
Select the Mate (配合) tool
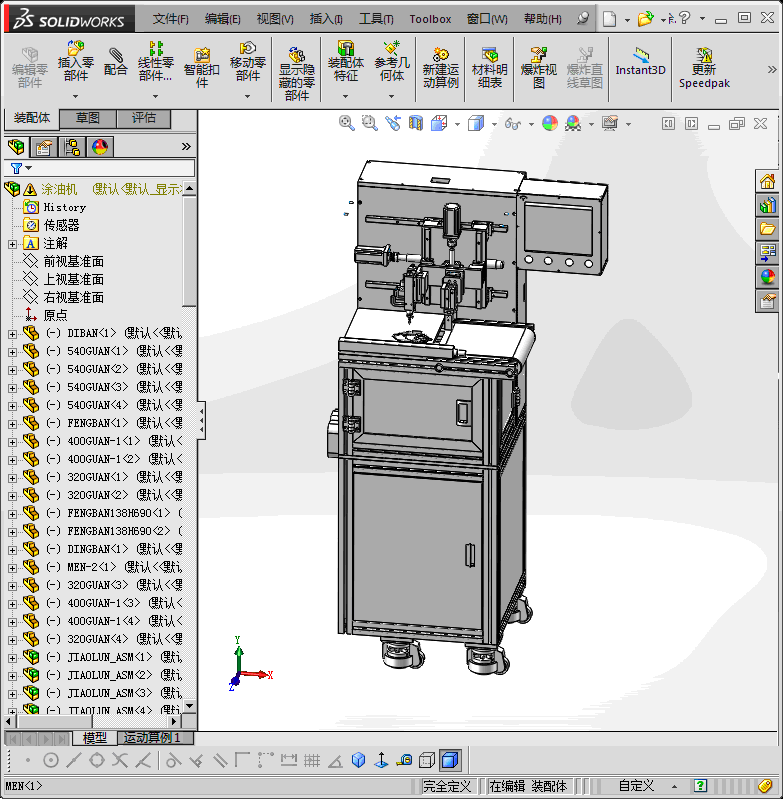pyautogui.click(x=116, y=61)
